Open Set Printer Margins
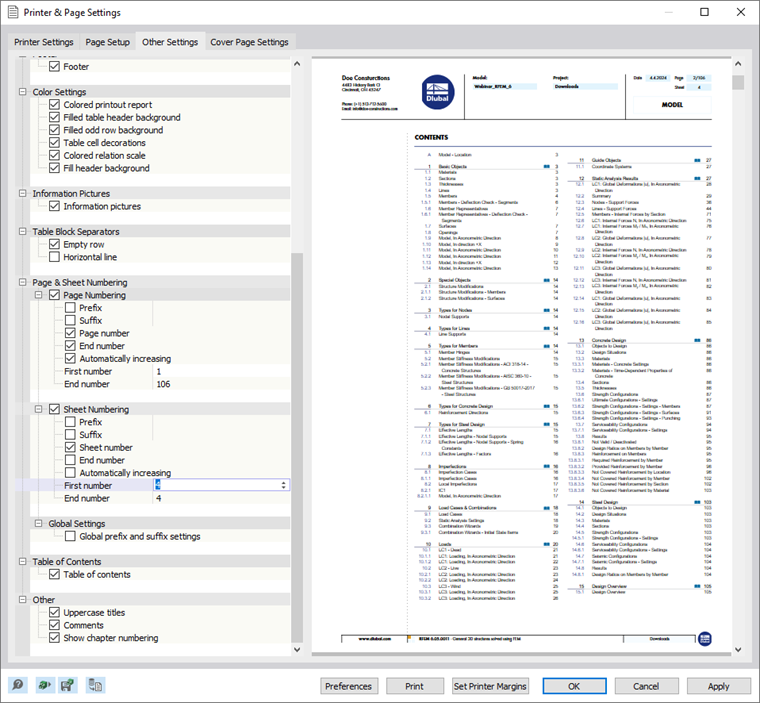This screenshot has height=703, width=760. [x=490, y=686]
